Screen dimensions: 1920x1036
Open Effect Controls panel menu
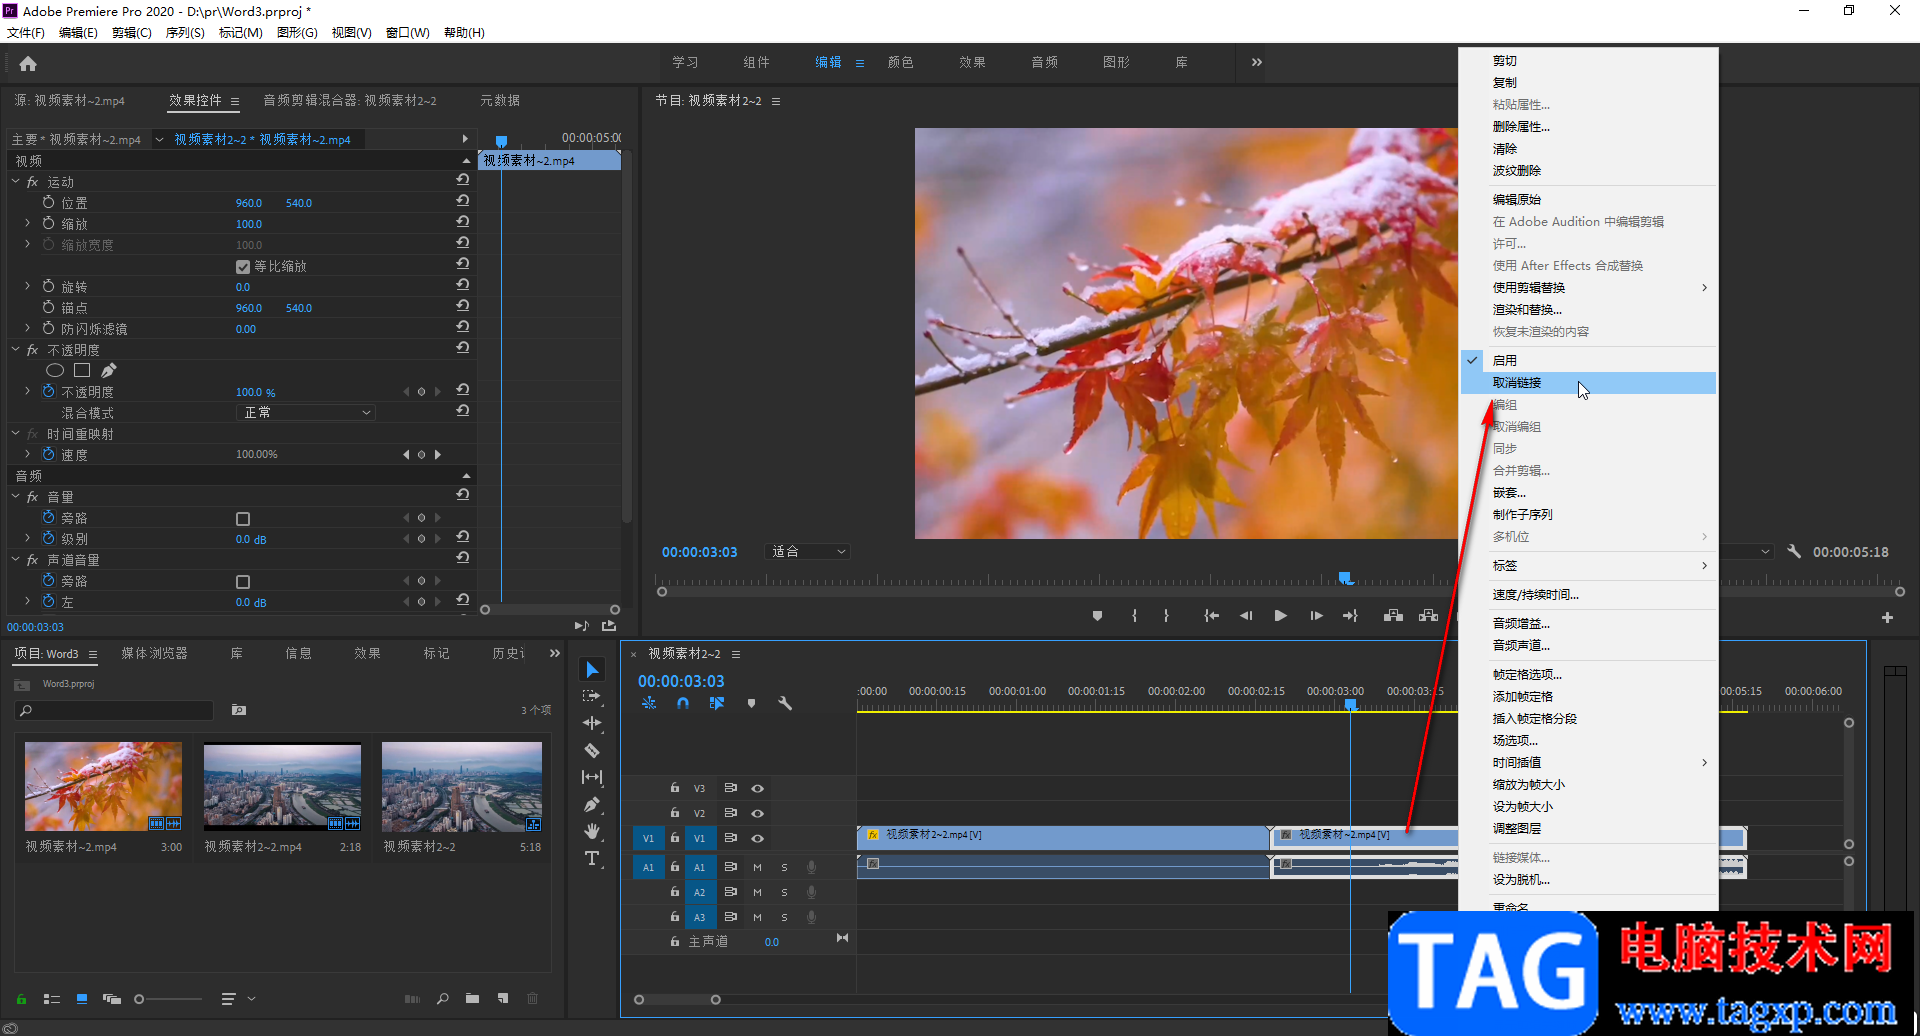click(x=235, y=101)
